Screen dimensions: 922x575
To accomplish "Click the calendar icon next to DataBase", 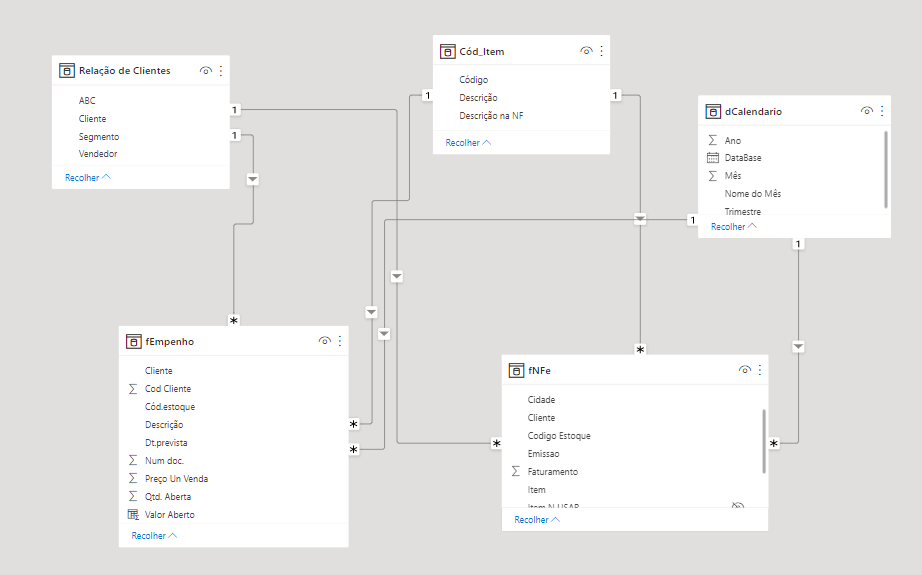I will (713, 158).
